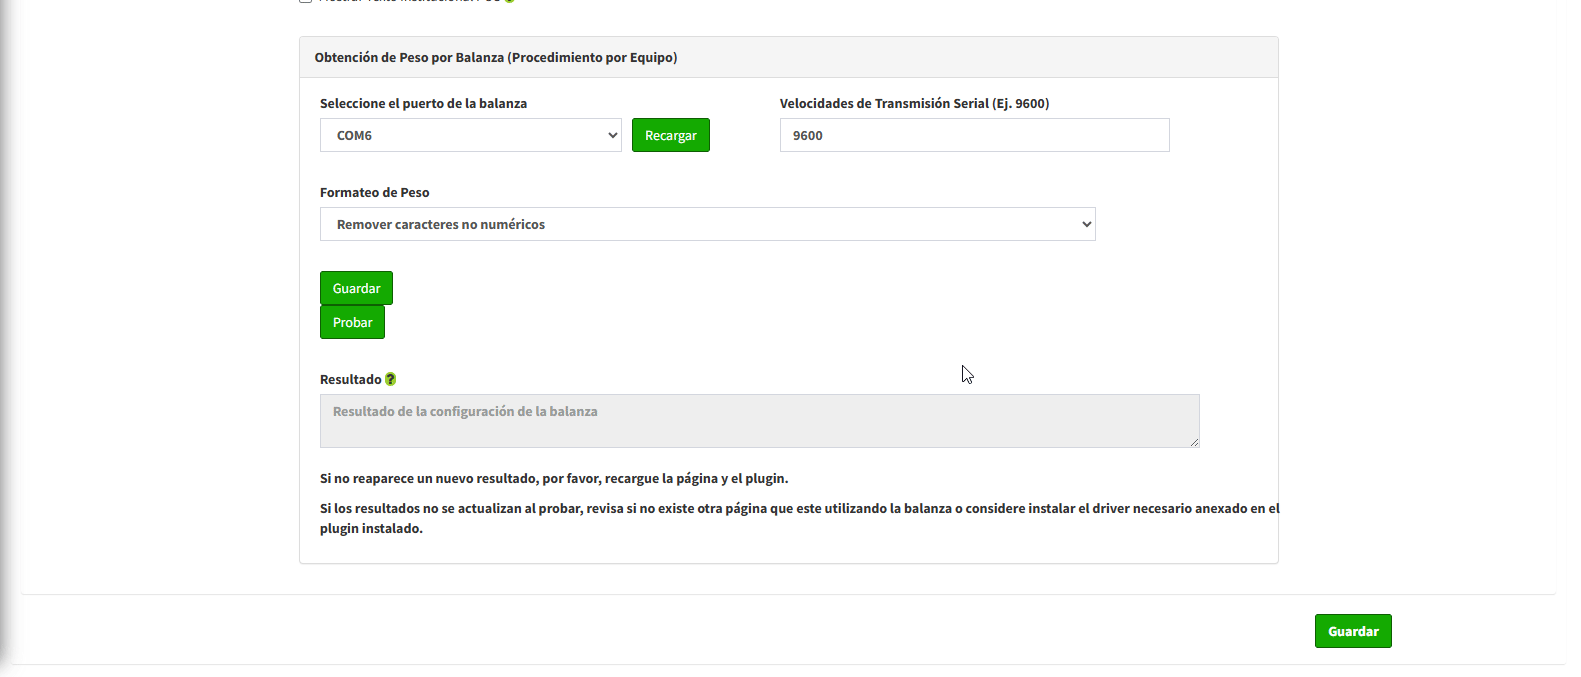Toggle the partially visible checkbox at the top
This screenshot has height=677, width=1581.
click(305, 1)
